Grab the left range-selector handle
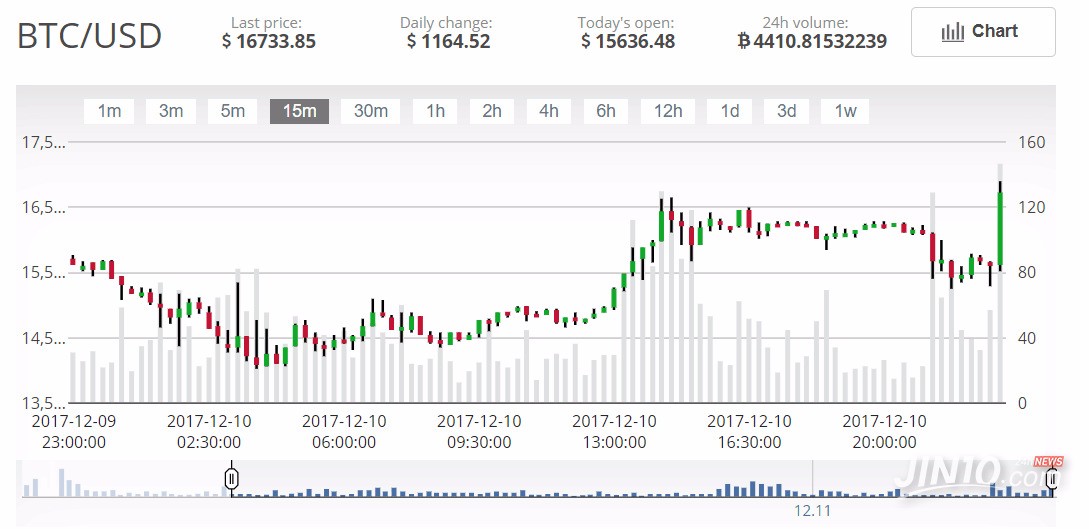Viewport: 1089px width, 529px height. 232,478
